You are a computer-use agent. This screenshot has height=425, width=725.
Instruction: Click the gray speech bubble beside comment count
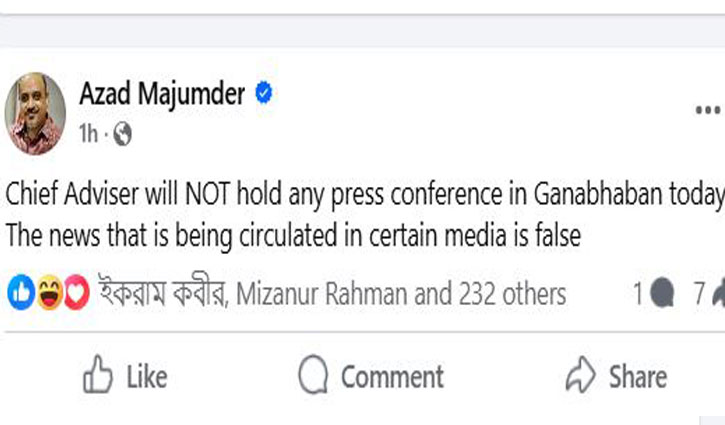pos(661,293)
